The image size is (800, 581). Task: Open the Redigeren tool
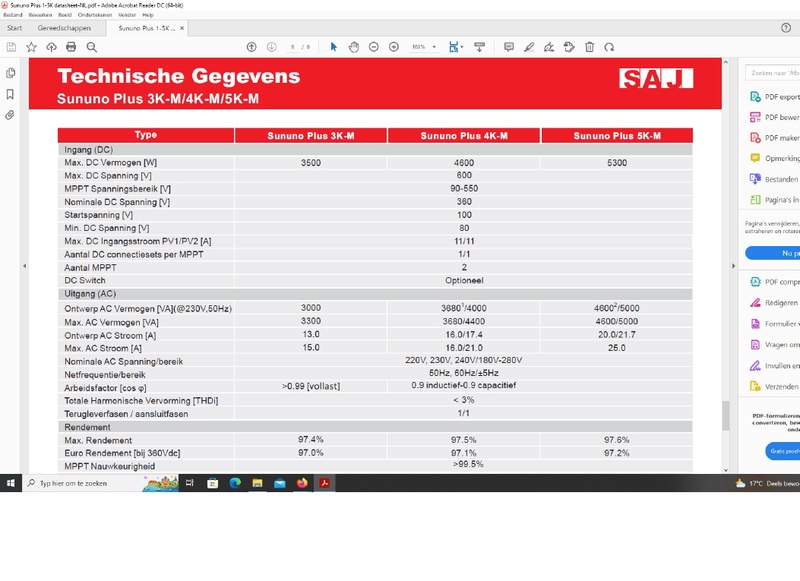[x=773, y=303]
